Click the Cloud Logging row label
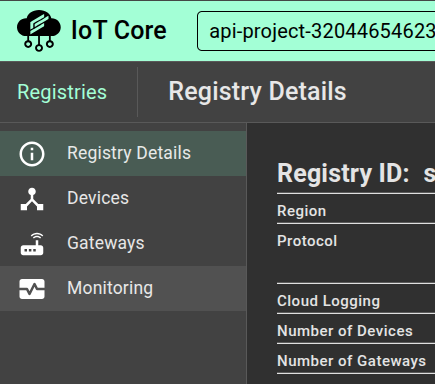Viewport: 435px width, 384px height. (329, 301)
